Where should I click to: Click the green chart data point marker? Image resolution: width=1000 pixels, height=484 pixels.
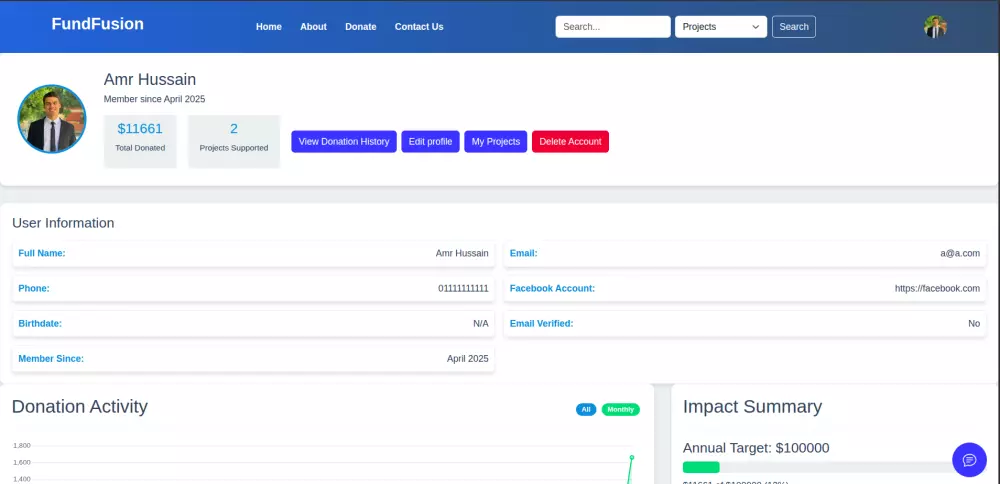click(632, 457)
